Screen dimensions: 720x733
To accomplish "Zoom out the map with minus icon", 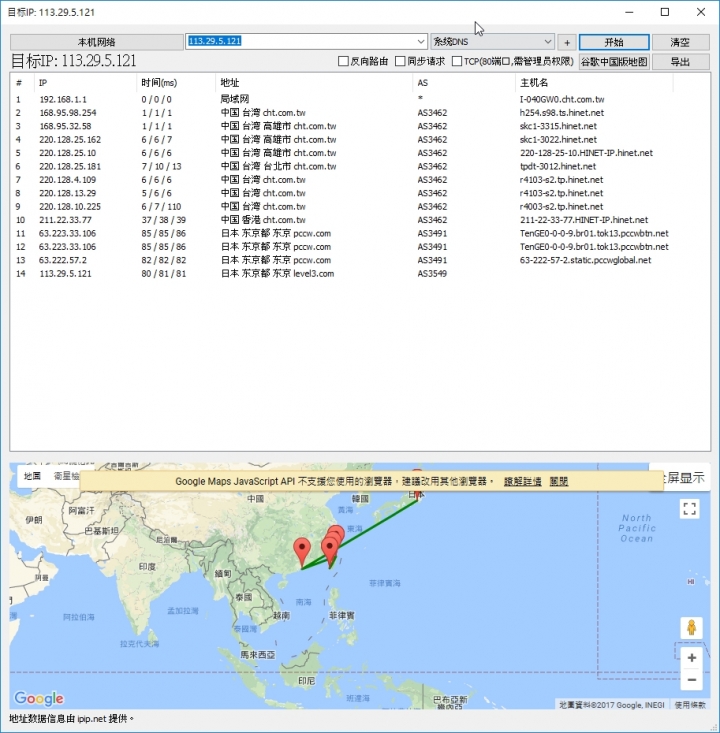I will (x=691, y=680).
